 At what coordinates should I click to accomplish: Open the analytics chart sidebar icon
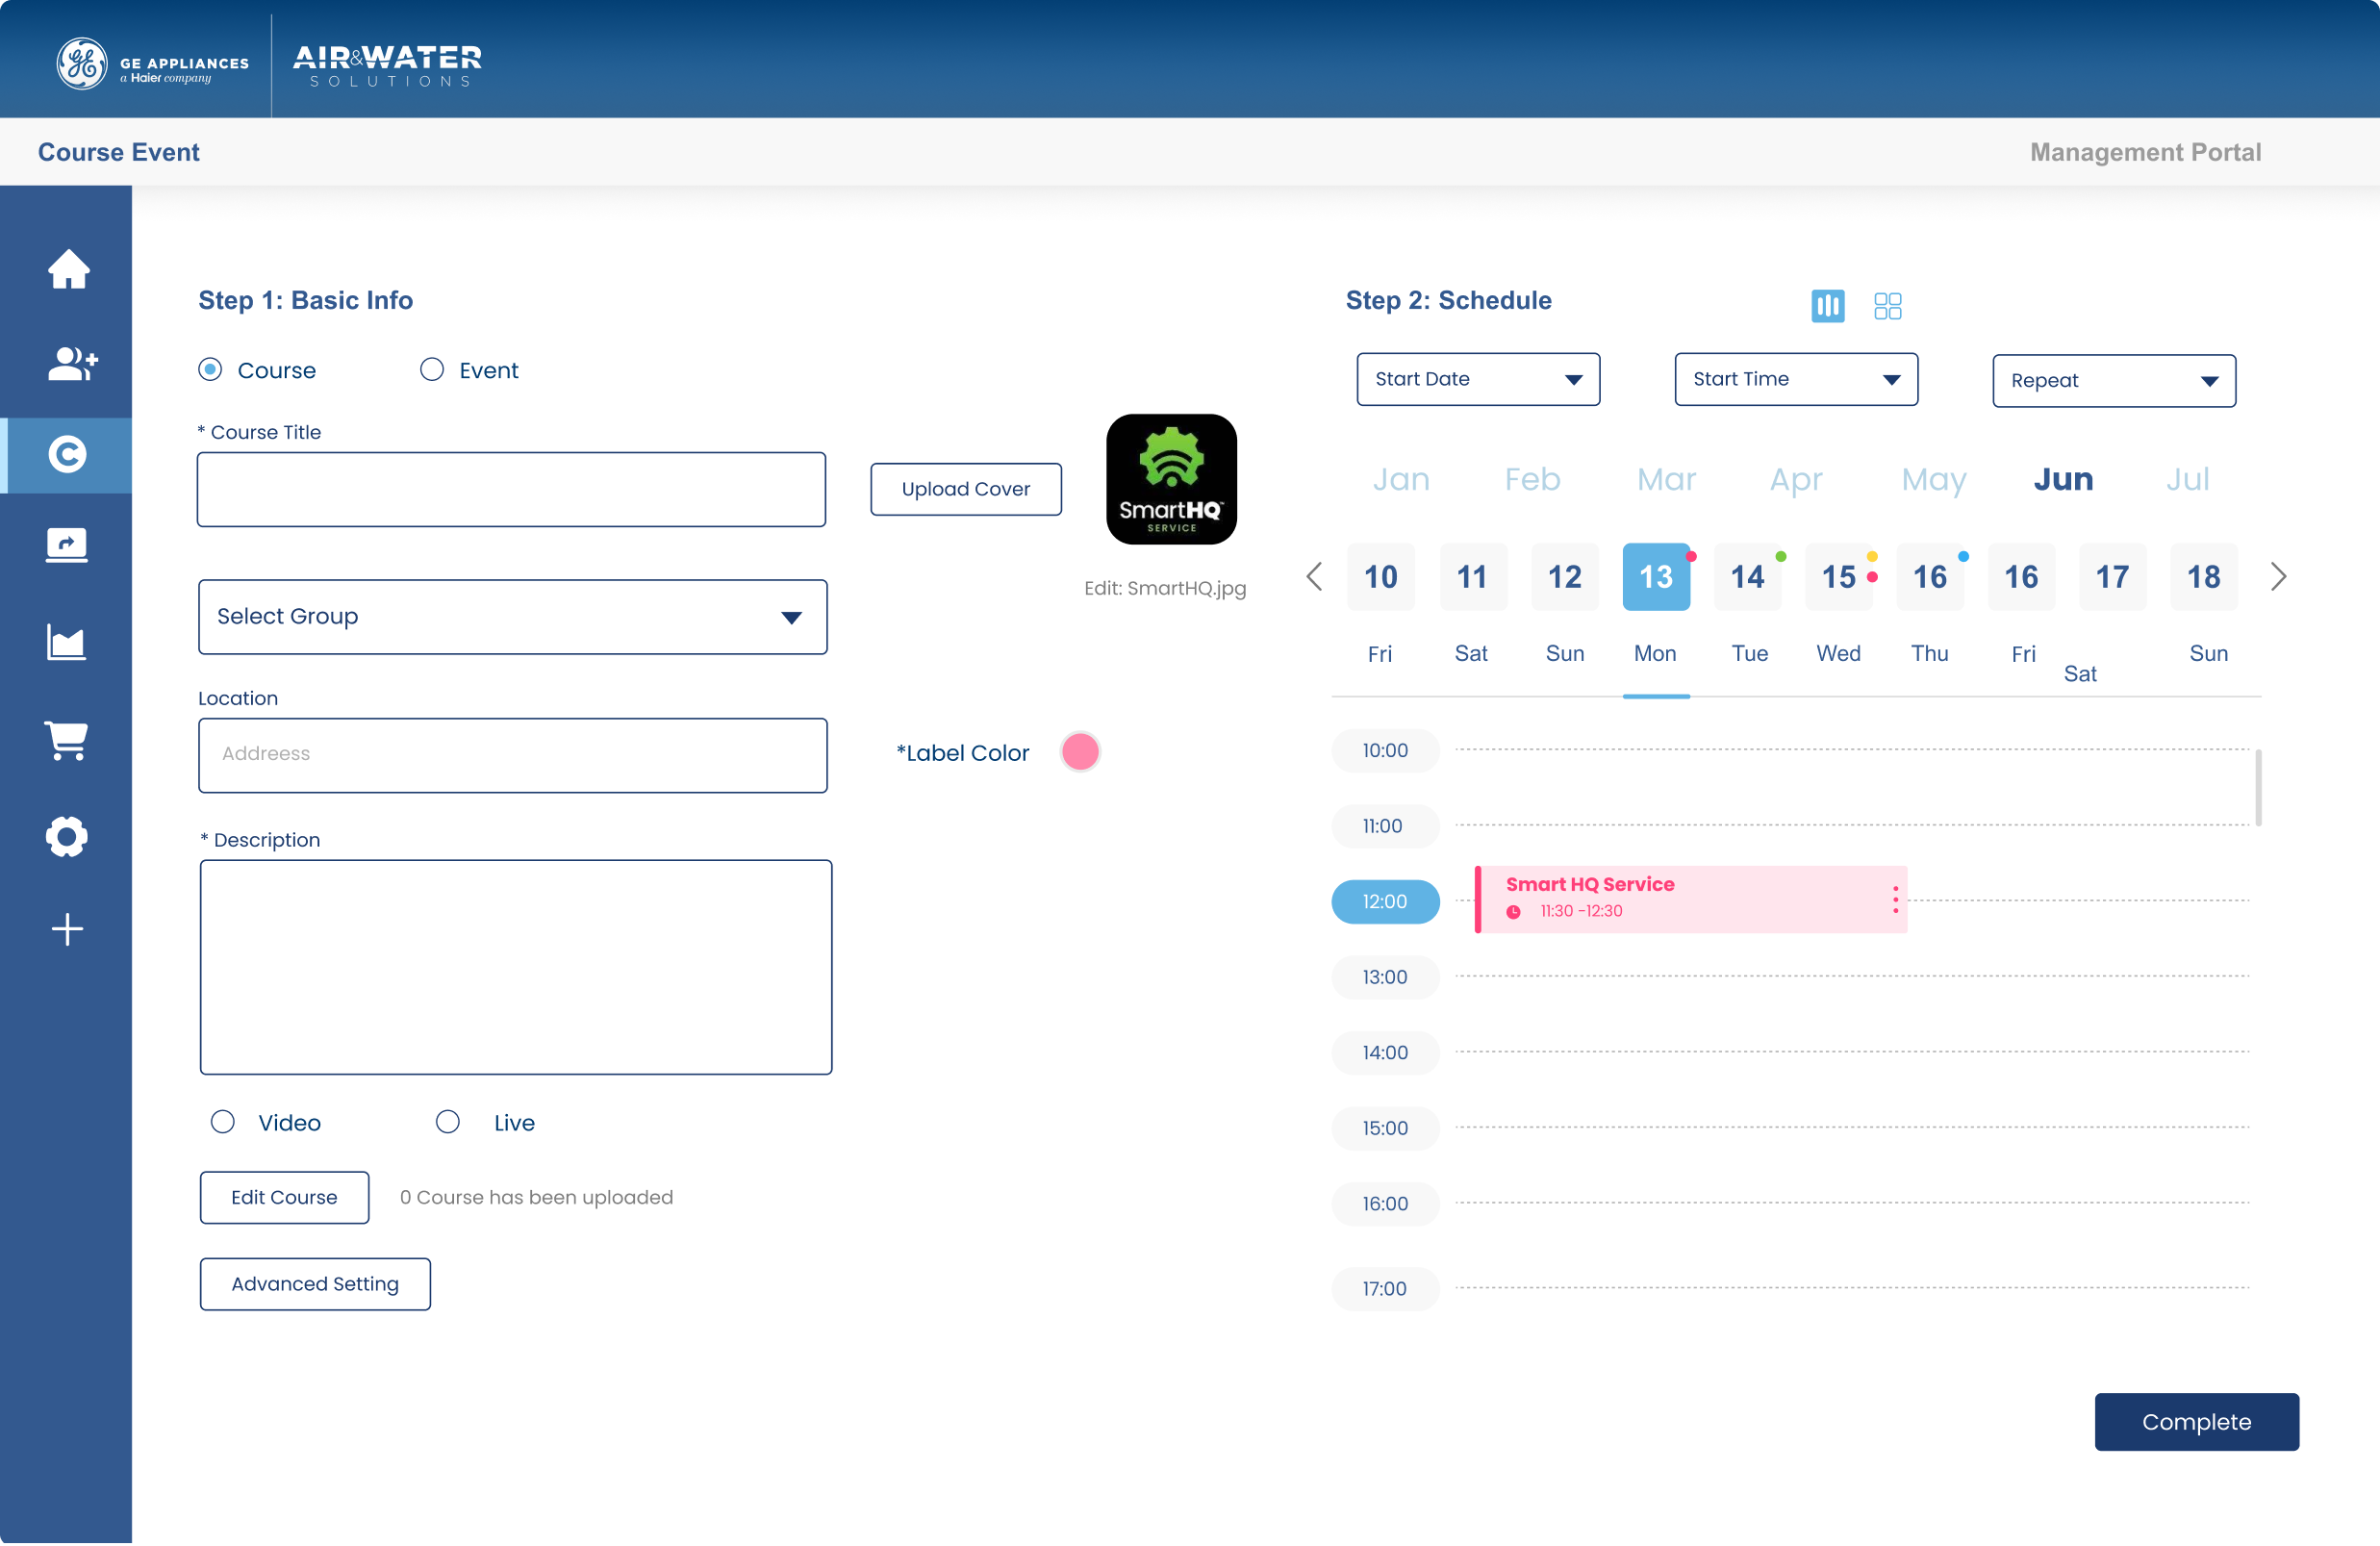pos(66,641)
